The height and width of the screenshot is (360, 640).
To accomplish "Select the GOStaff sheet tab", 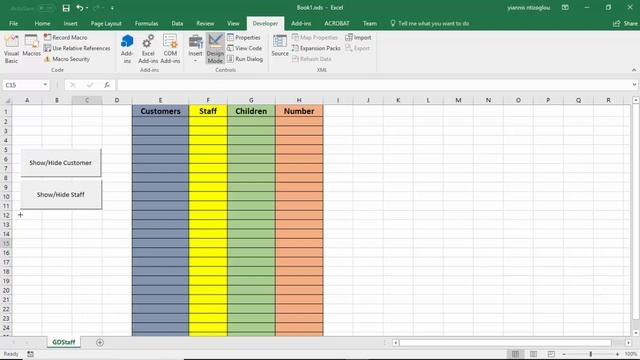I will (x=64, y=342).
